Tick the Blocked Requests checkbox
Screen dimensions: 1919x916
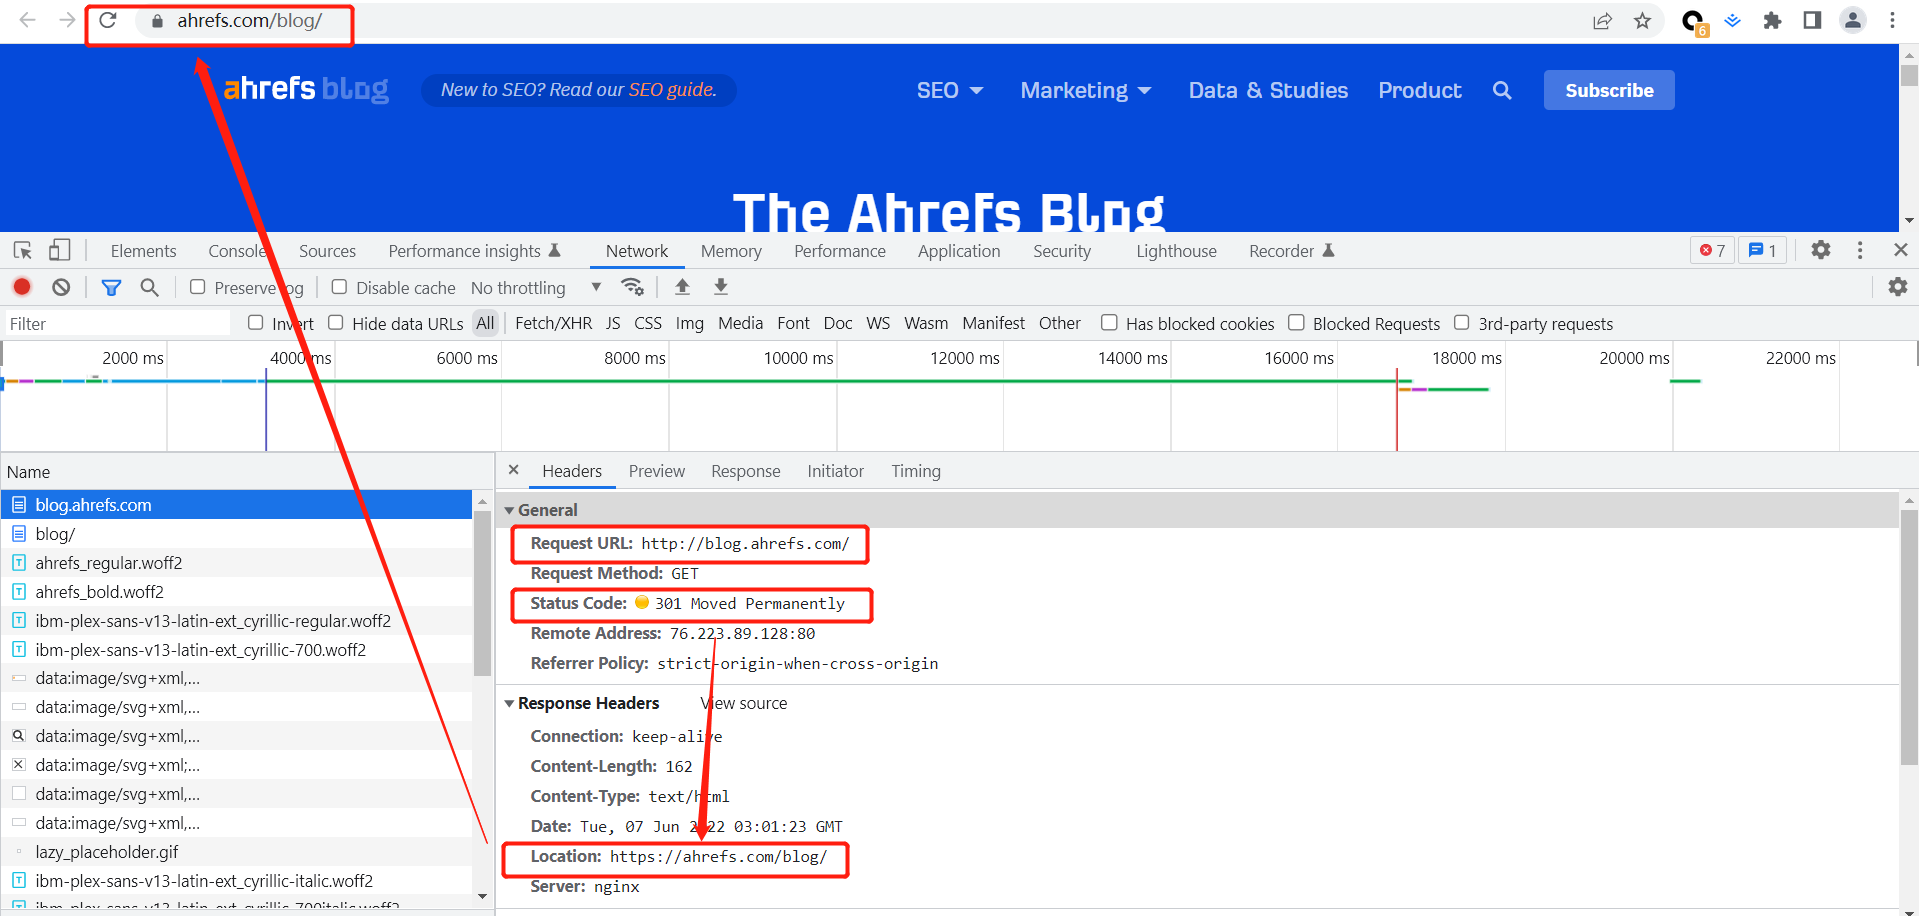1296,322
